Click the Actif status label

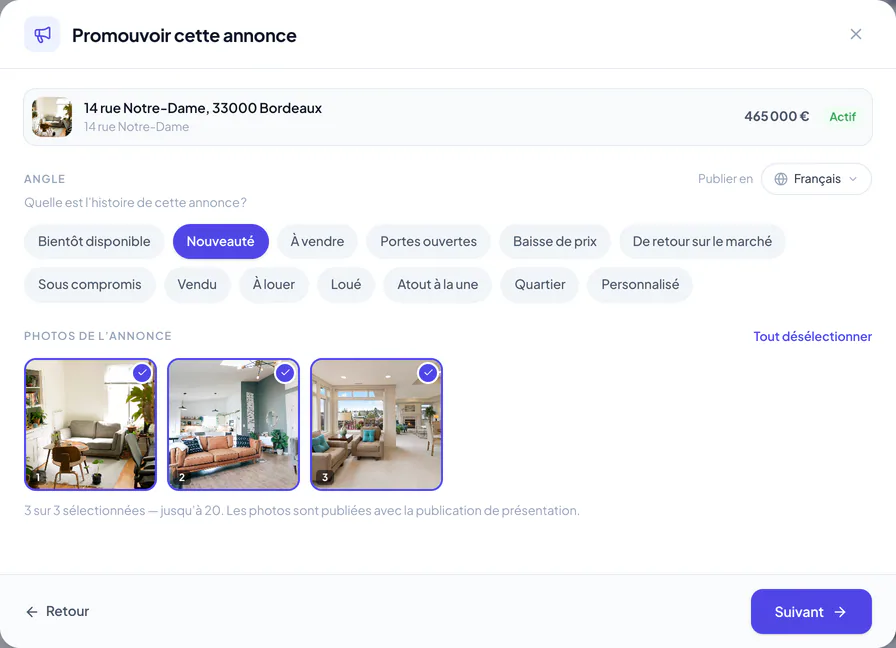pyautogui.click(x=842, y=117)
